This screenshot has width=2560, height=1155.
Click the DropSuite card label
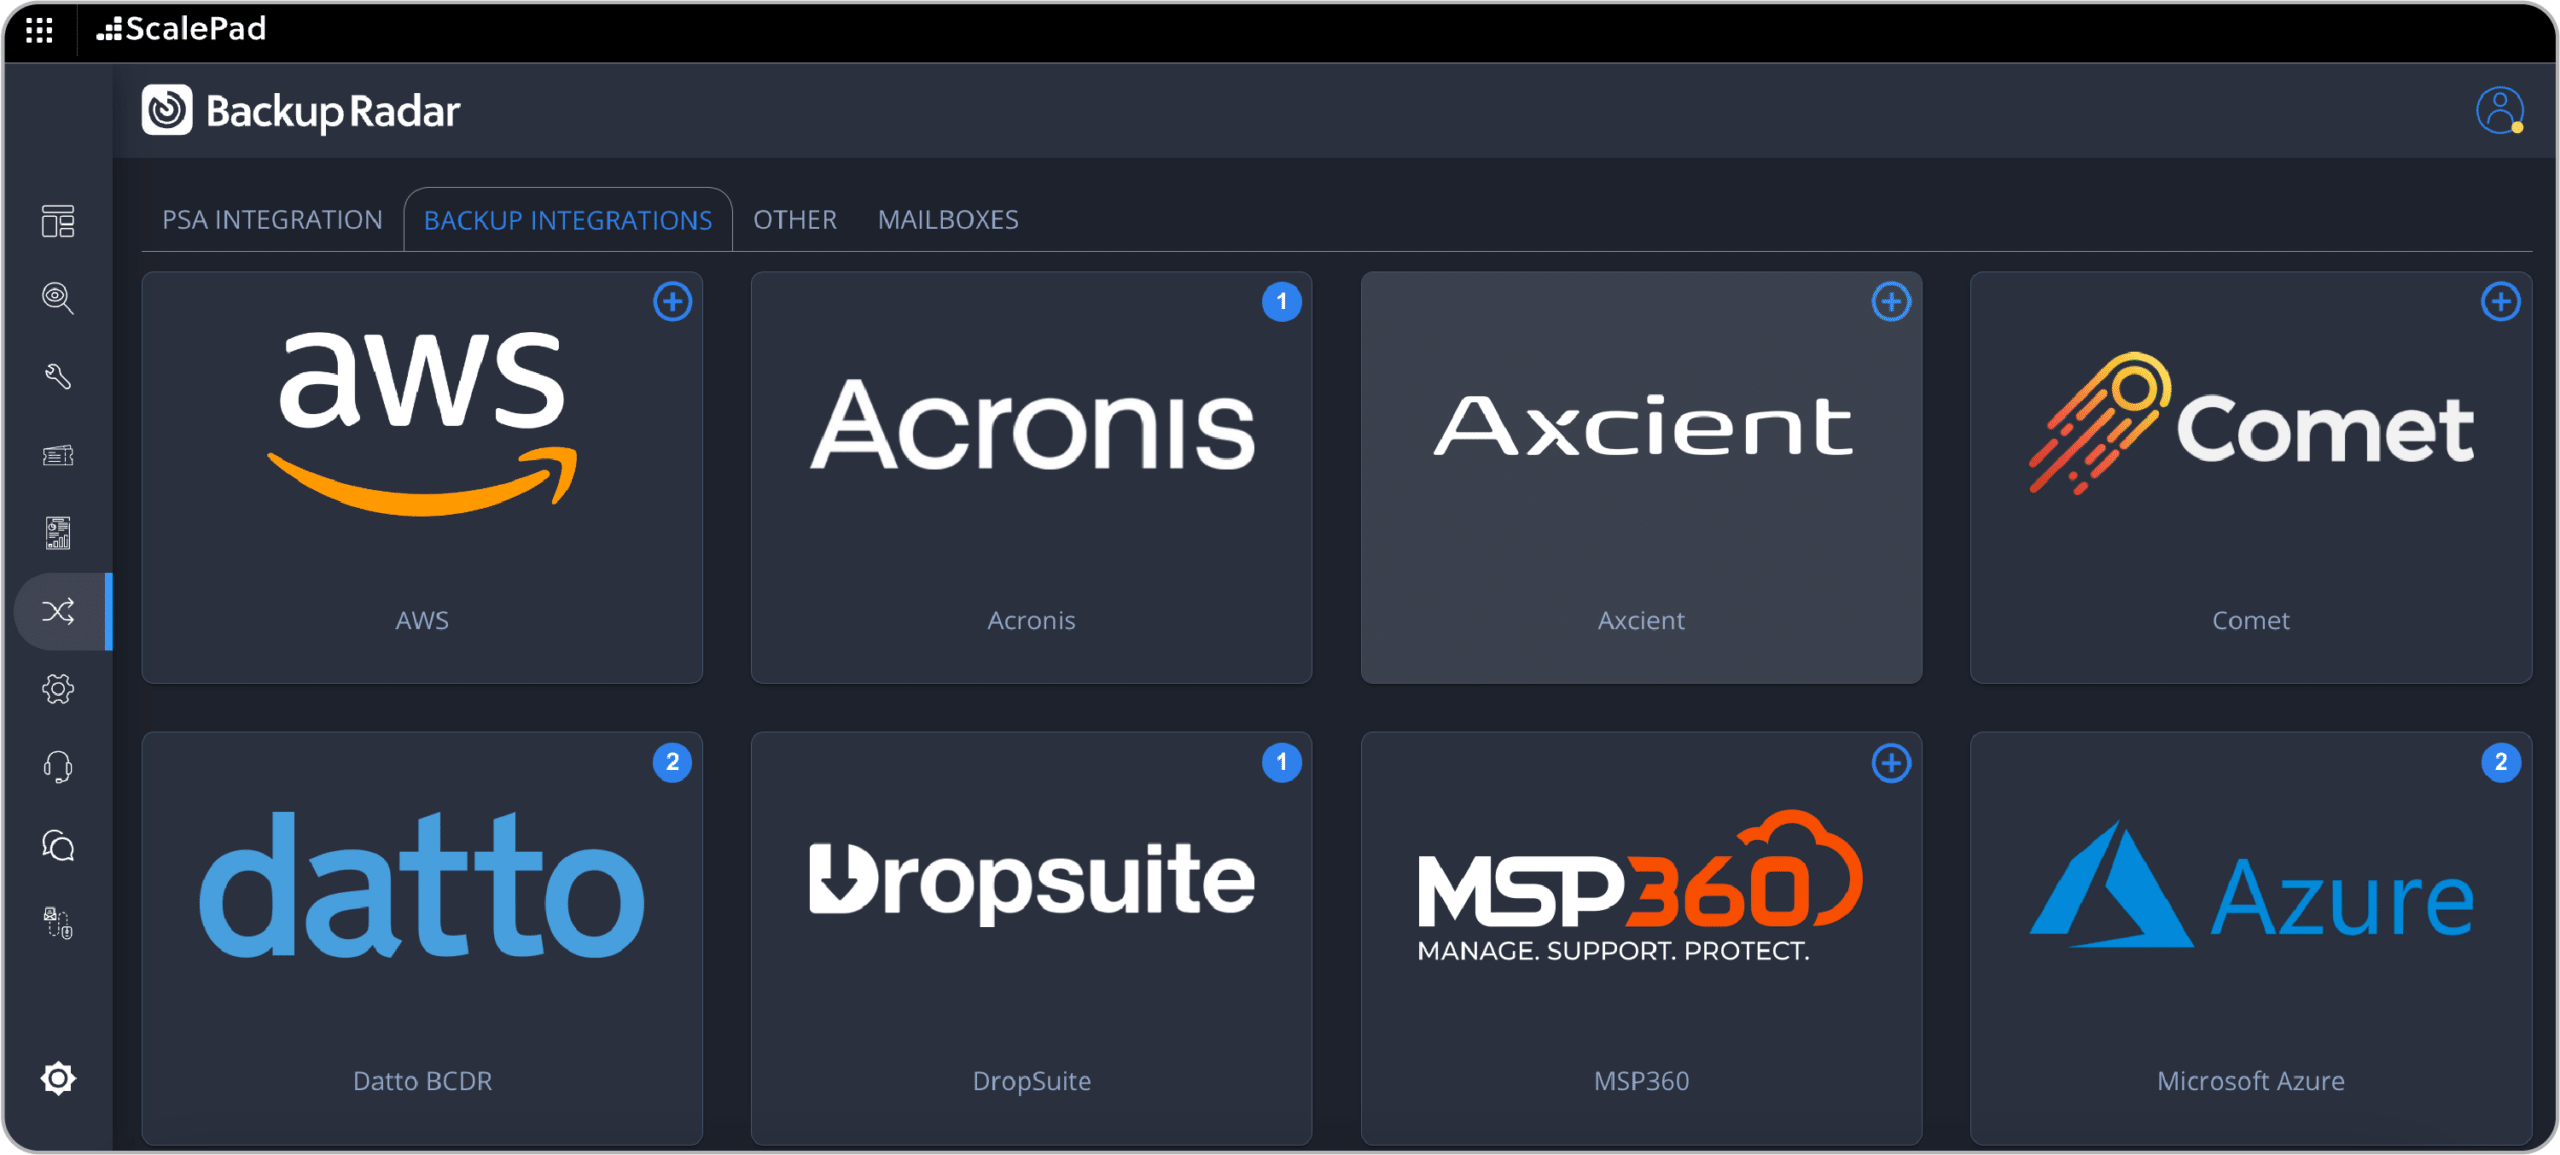1032,1082
